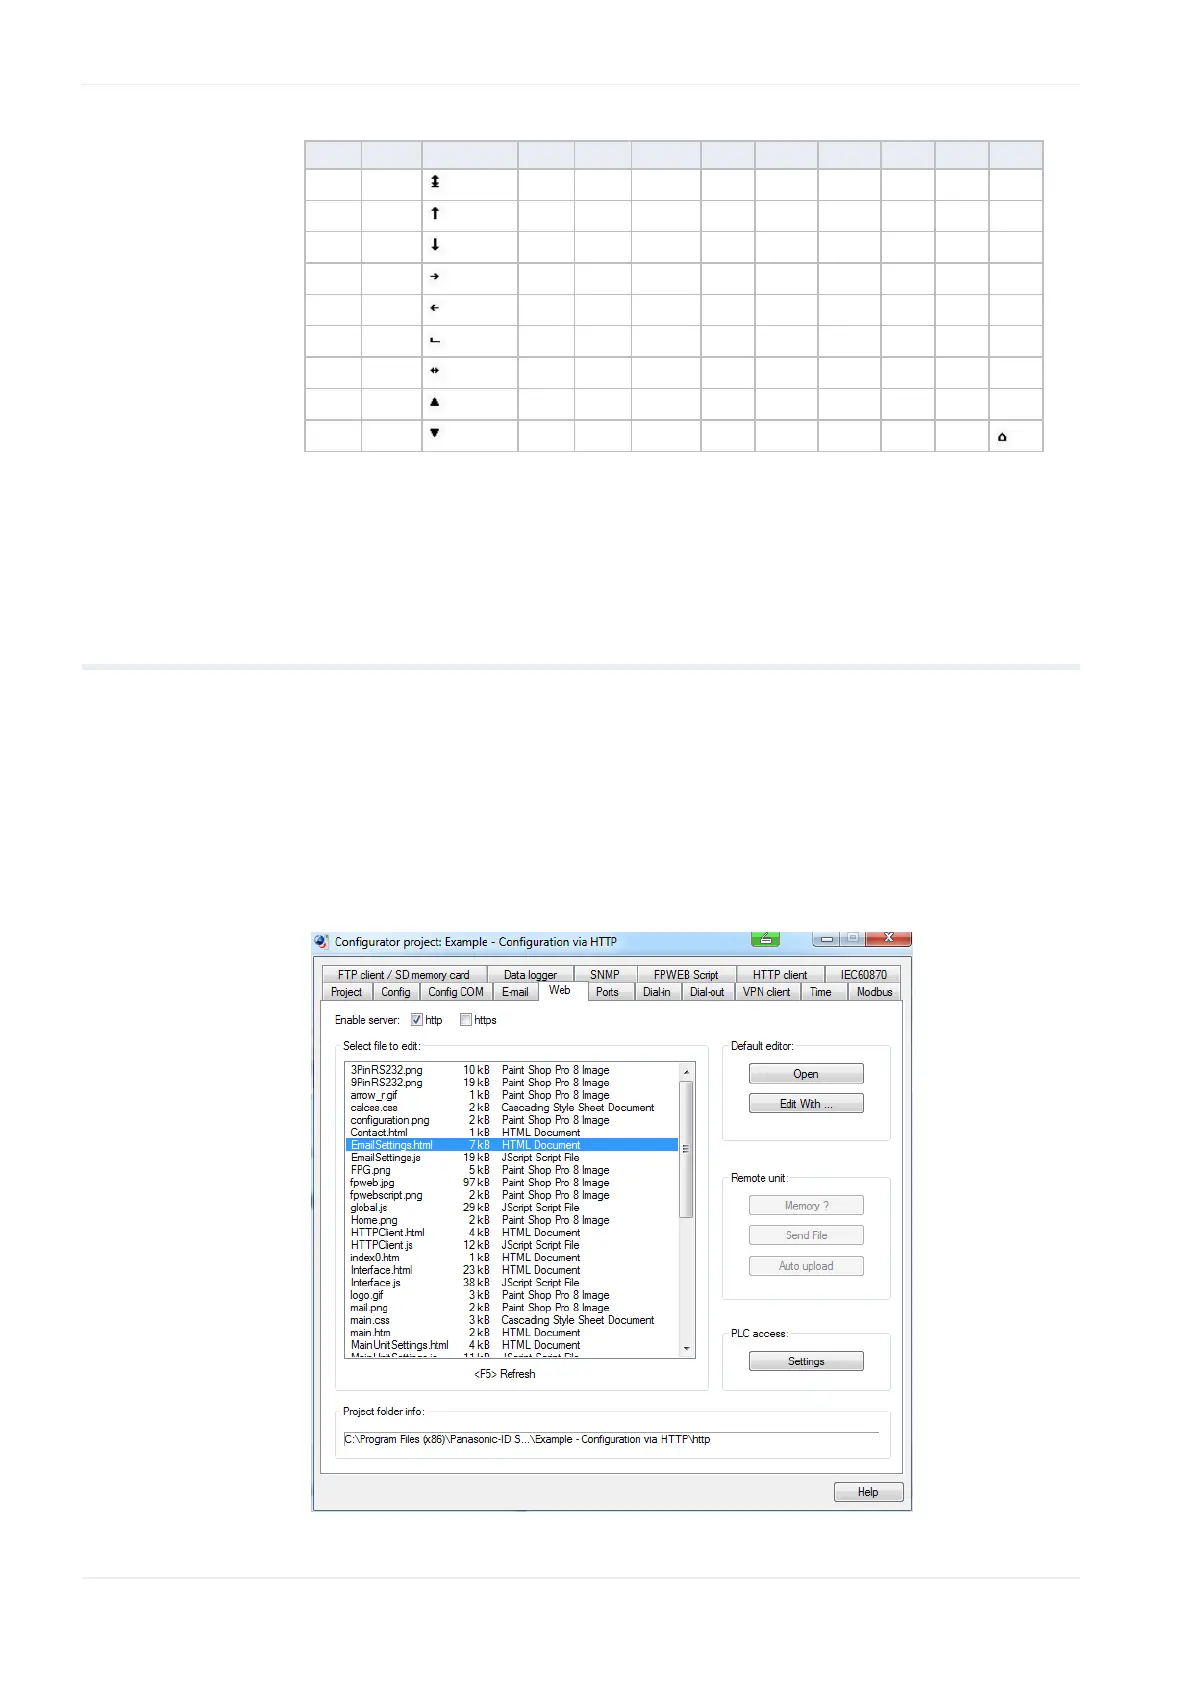Click the Memory ? button
1191x1683 pixels.
point(806,1206)
